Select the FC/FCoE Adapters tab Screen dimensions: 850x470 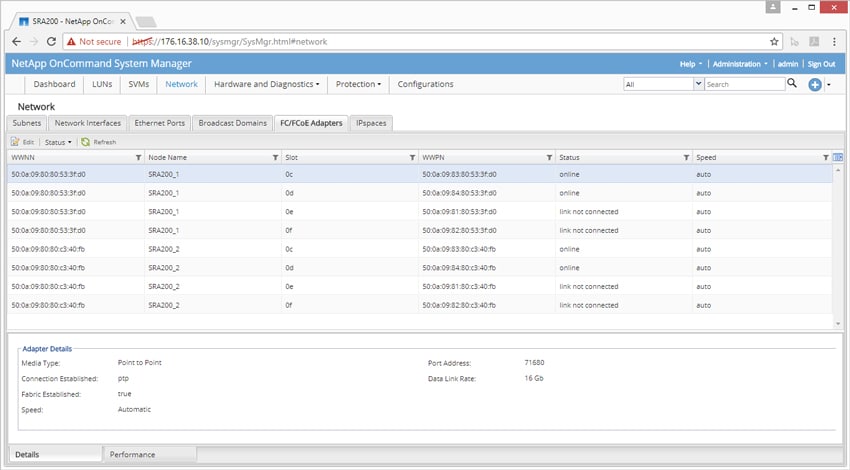point(311,123)
